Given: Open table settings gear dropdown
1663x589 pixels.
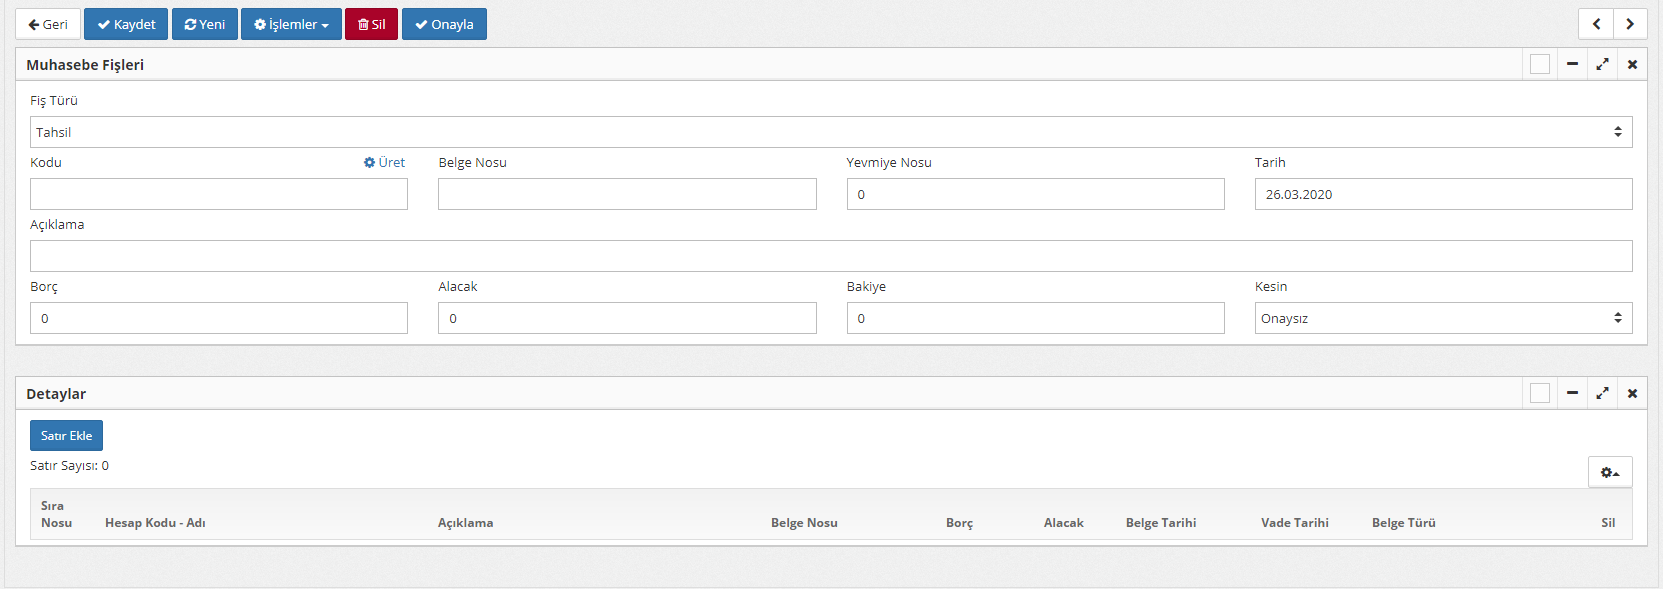Looking at the screenshot, I should [1609, 472].
